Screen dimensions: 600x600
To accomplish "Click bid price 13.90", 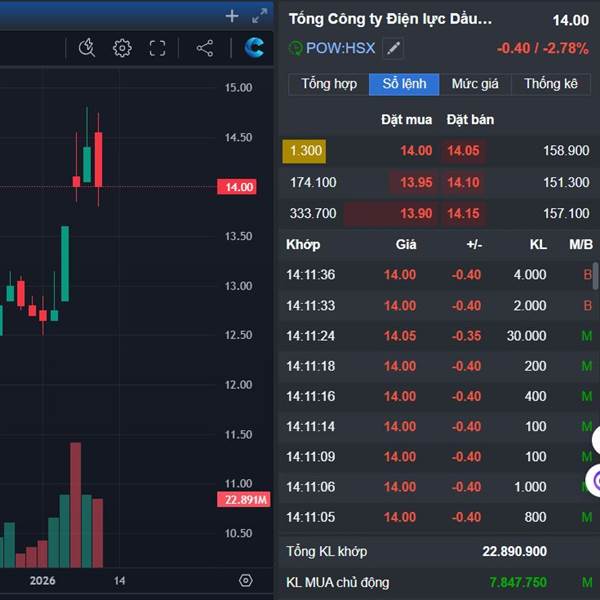I will pos(416,214).
